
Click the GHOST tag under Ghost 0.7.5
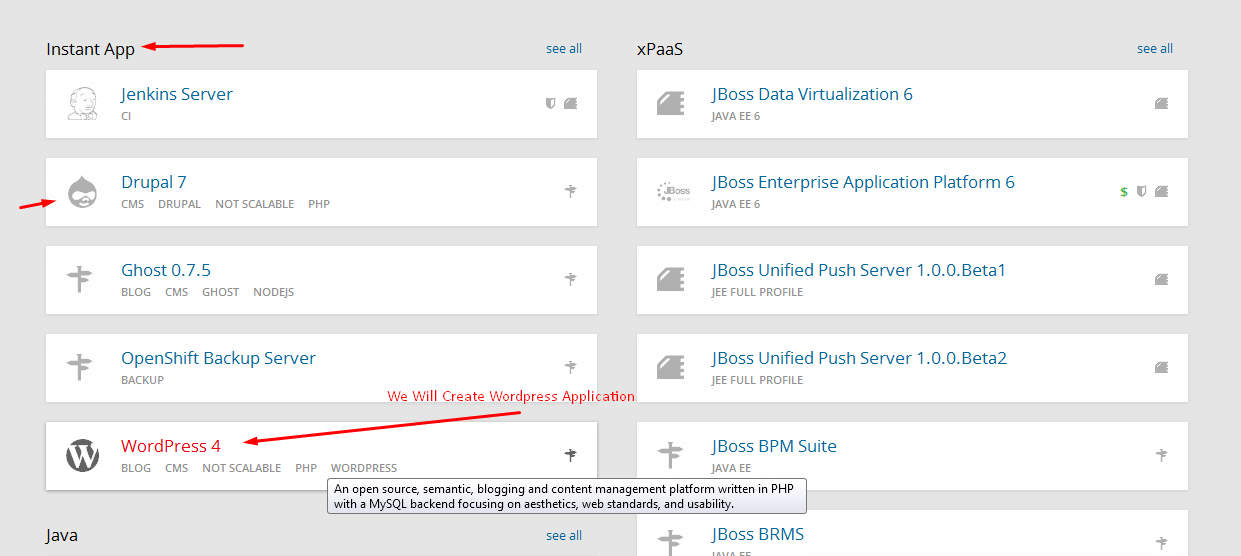pyautogui.click(x=220, y=292)
